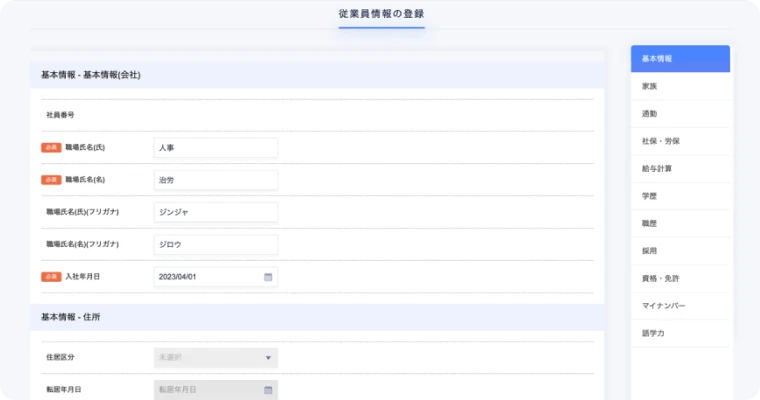The width and height of the screenshot is (760, 400).
Task: Open the 通勤 section
Action: (680, 114)
